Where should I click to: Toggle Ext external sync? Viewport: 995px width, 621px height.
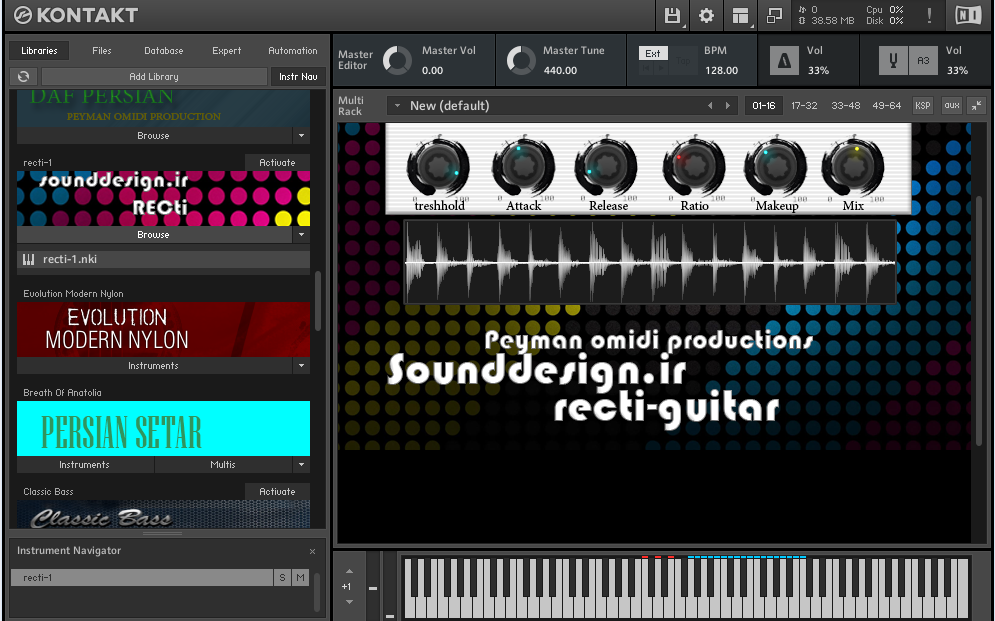click(x=653, y=53)
